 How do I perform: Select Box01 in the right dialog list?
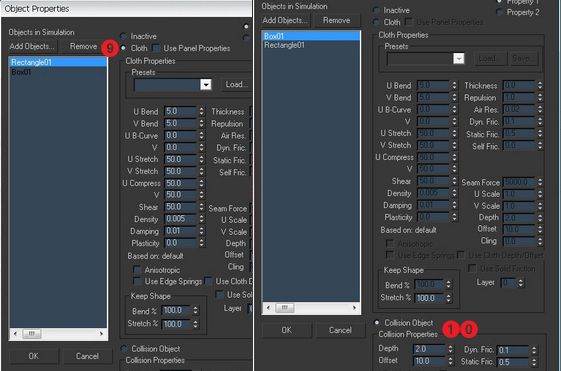(x=311, y=36)
